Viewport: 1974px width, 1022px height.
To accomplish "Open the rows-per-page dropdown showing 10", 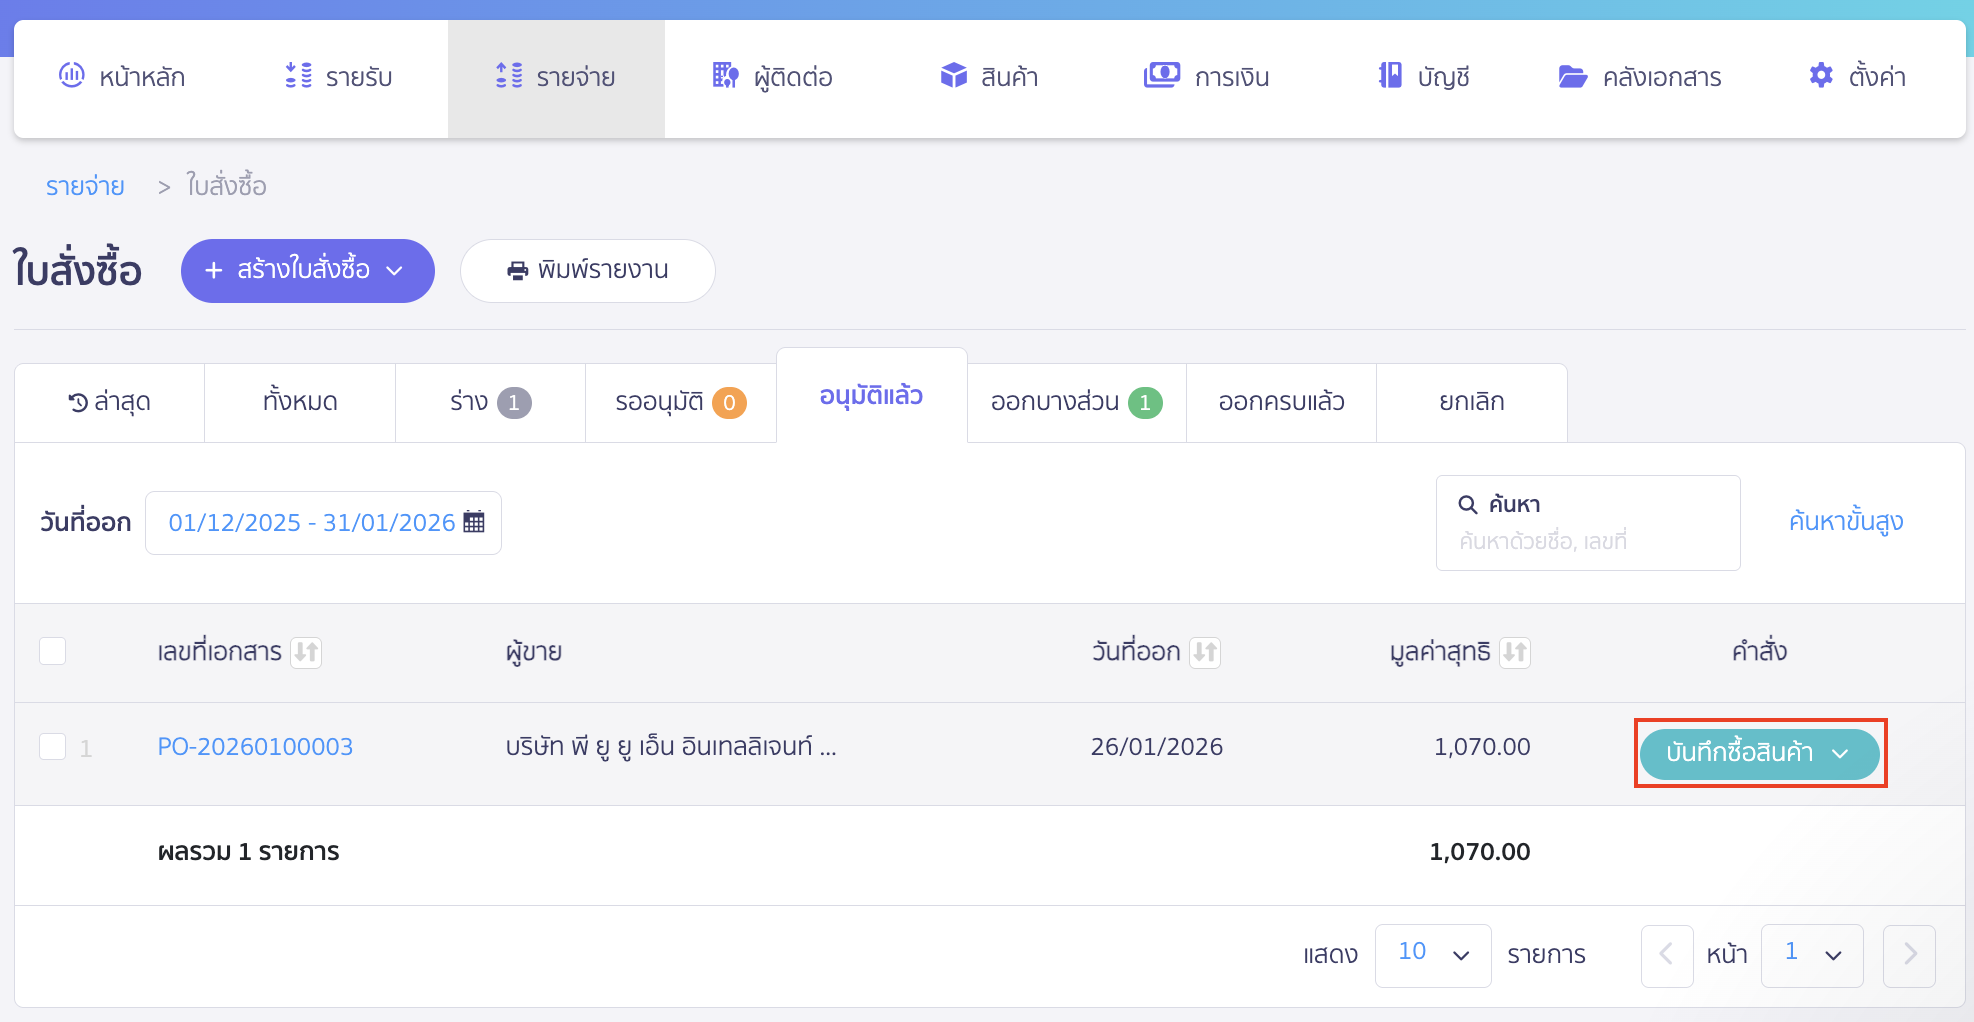I will (1432, 955).
